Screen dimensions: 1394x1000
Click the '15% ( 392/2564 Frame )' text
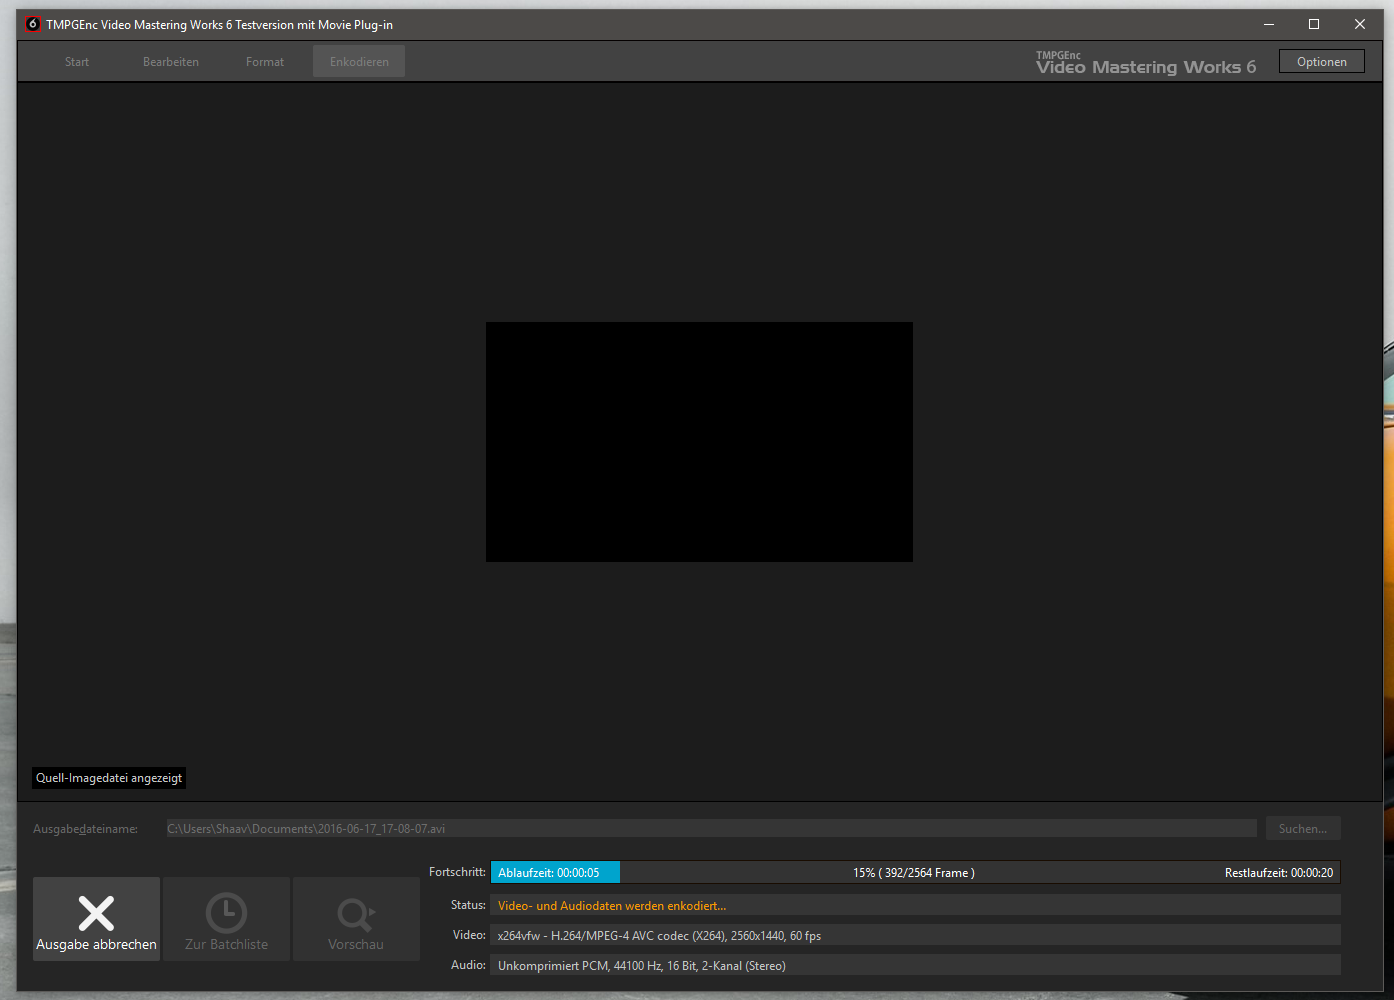914,873
